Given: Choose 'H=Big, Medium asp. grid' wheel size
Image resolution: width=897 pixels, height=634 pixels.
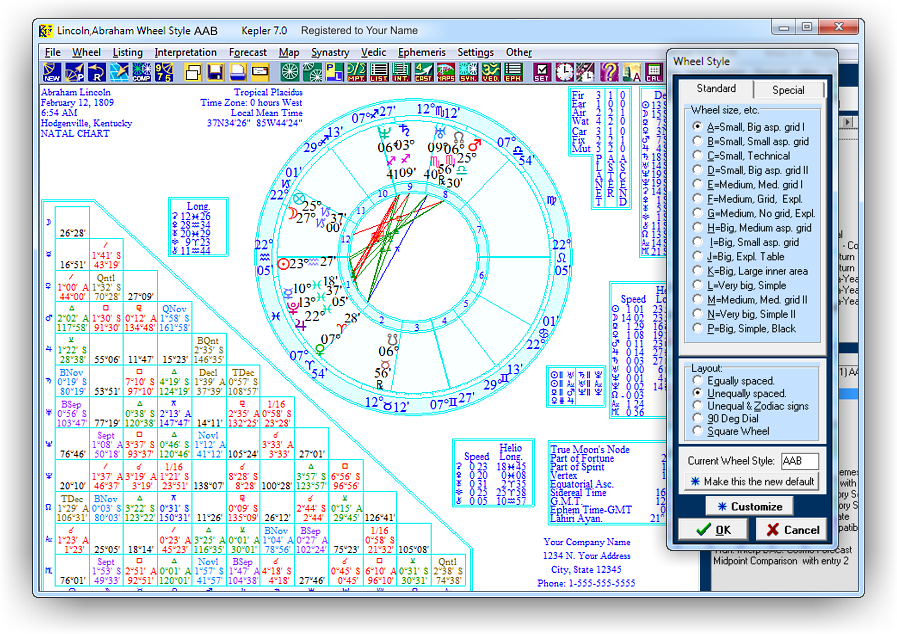Looking at the screenshot, I should click(x=752, y=228).
